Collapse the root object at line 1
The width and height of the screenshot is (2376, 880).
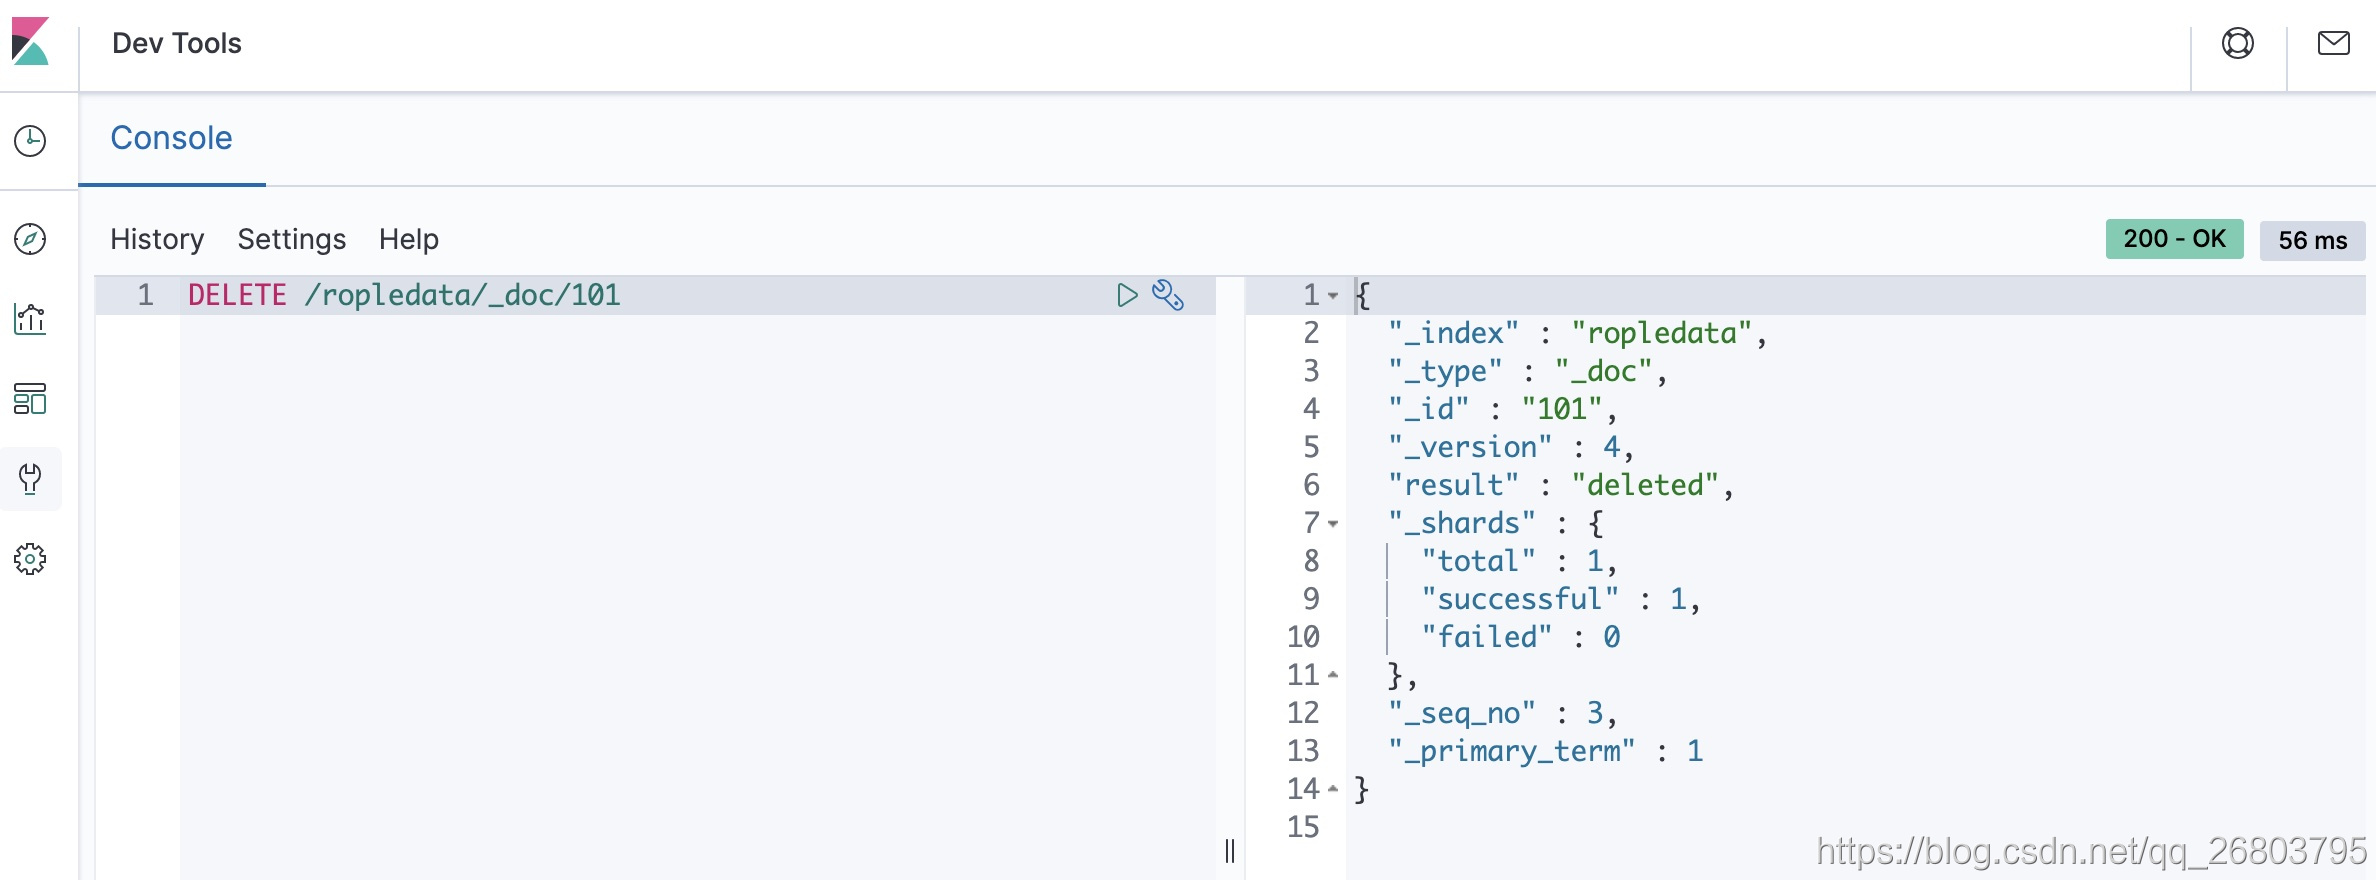click(x=1333, y=296)
